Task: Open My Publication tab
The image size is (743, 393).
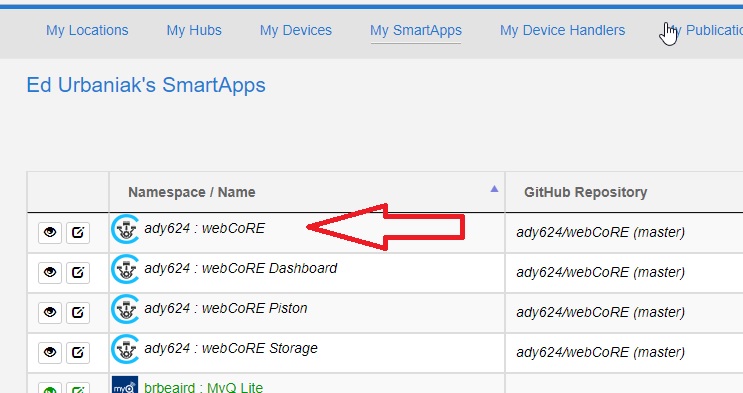Action: pyautogui.click(x=704, y=30)
